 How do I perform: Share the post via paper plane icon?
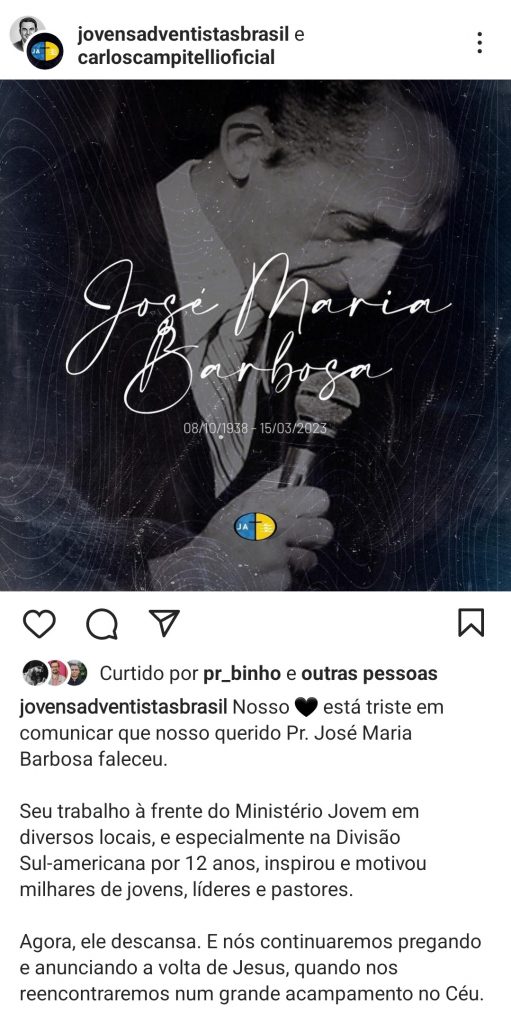pos(164,622)
